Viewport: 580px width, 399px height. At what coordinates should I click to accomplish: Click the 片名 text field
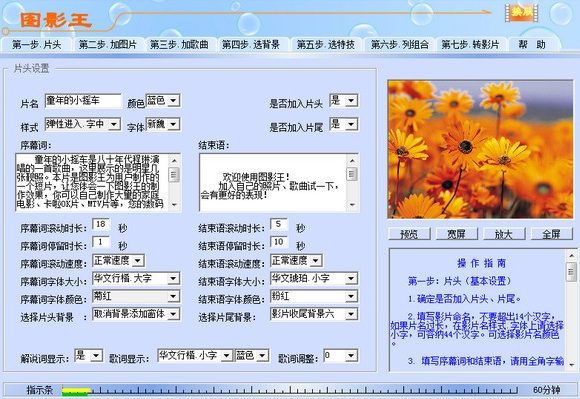pos(83,101)
